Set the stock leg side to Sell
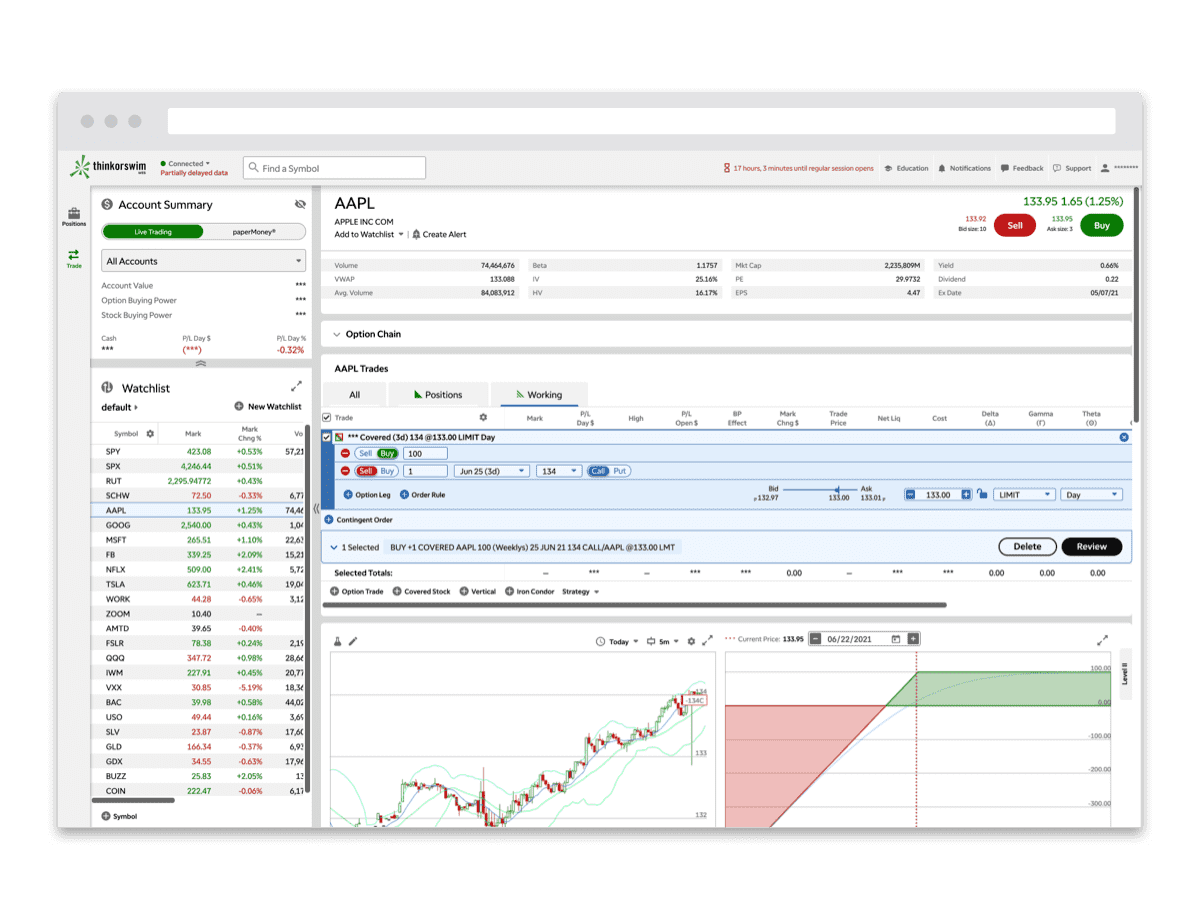Image resolution: width=1200 pixels, height=920 pixels. pyautogui.click(x=365, y=453)
